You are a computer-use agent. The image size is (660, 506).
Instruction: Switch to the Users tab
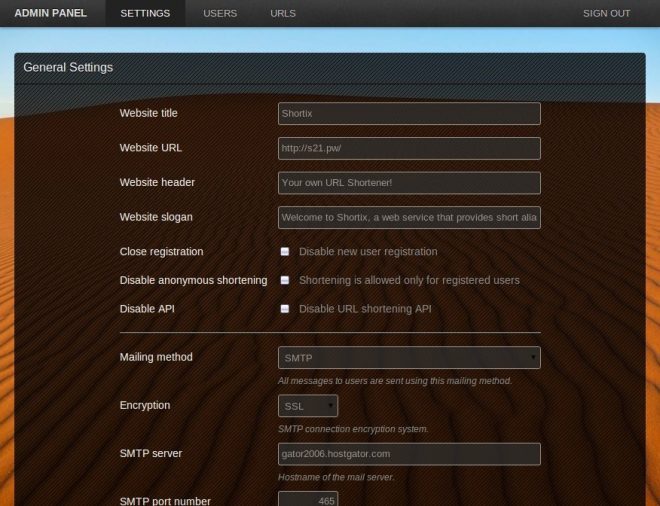coord(220,13)
